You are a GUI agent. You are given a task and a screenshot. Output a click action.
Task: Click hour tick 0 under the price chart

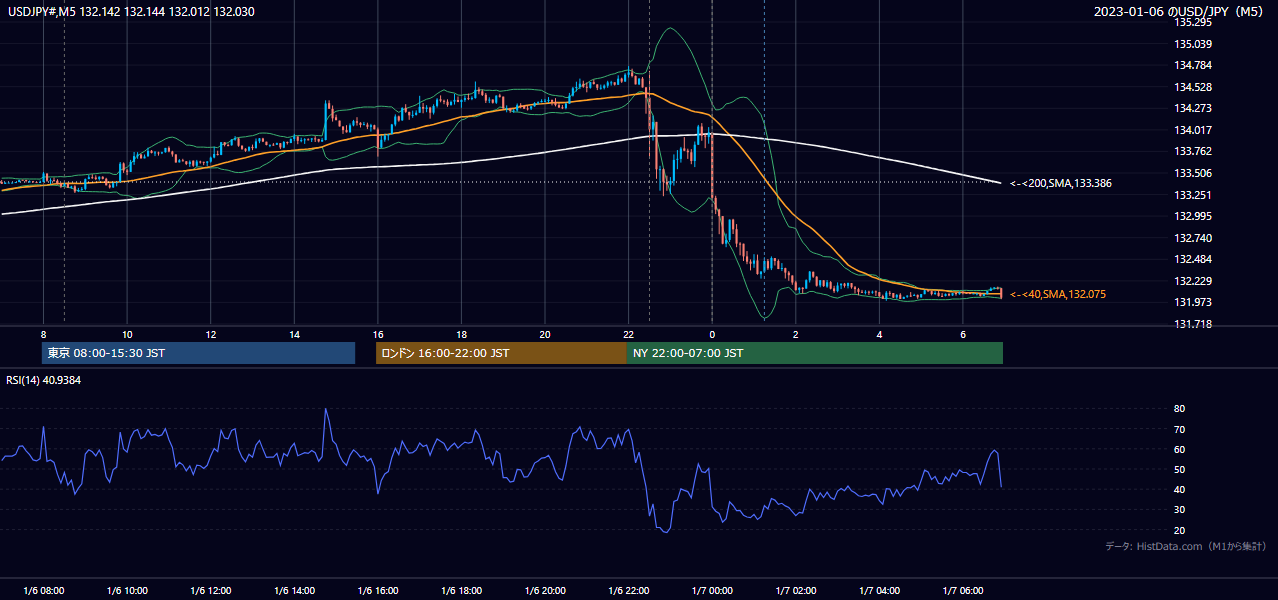[x=712, y=334]
